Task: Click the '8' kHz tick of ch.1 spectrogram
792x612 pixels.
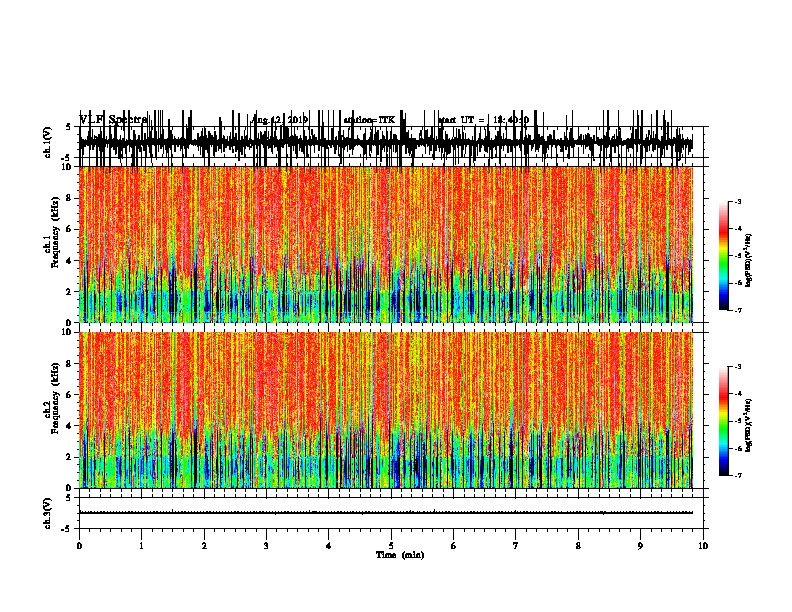Action: click(x=69, y=198)
